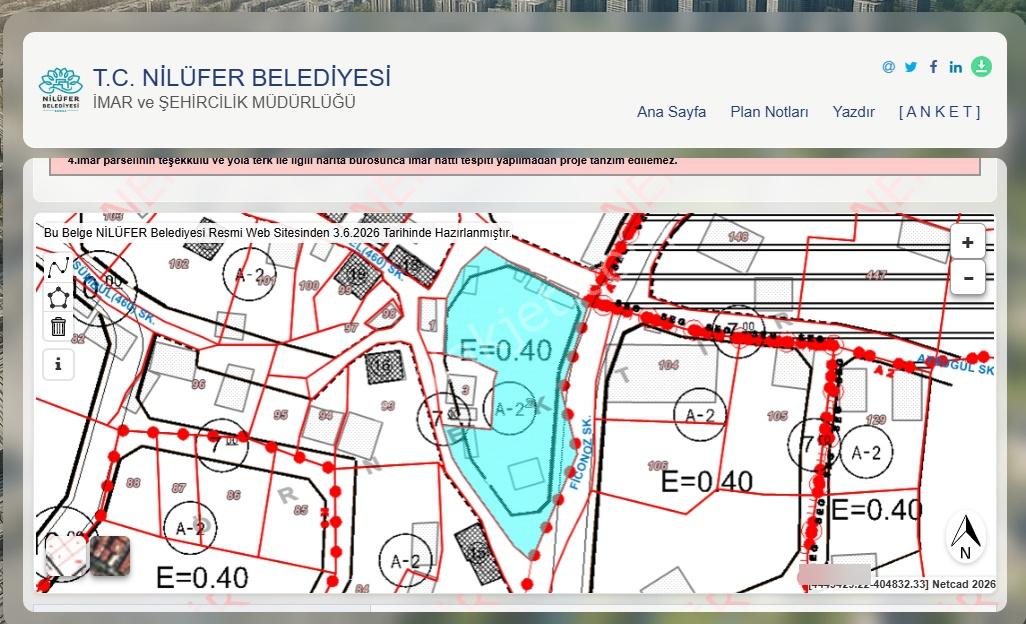Screen dimensions: 1026x624
Task: Zoom out the map with minus button
Action: (967, 278)
